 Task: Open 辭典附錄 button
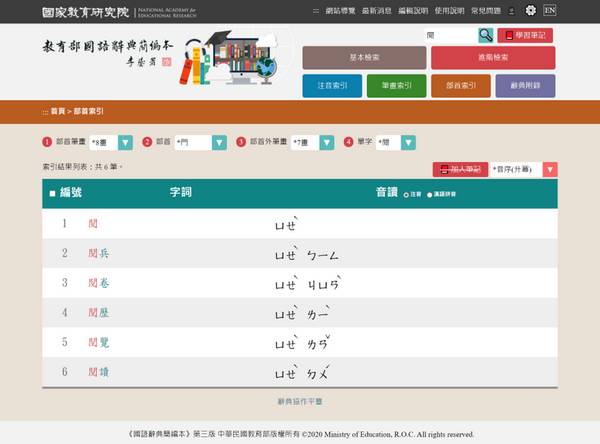(x=525, y=86)
